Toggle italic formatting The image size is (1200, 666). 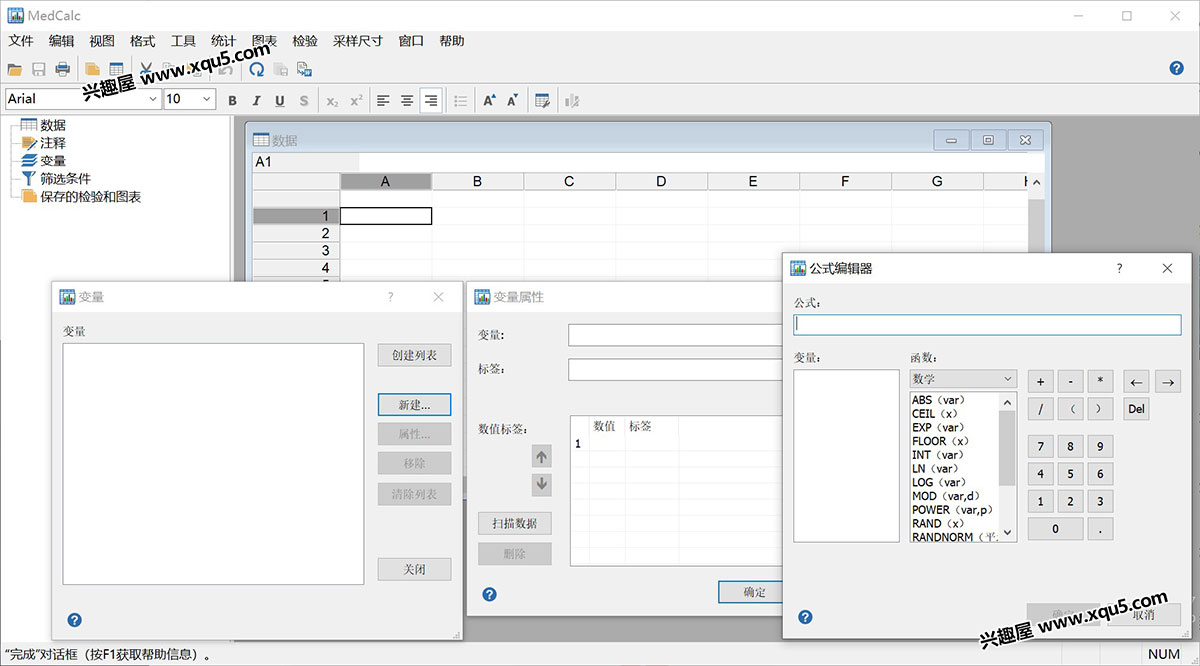tap(256, 100)
